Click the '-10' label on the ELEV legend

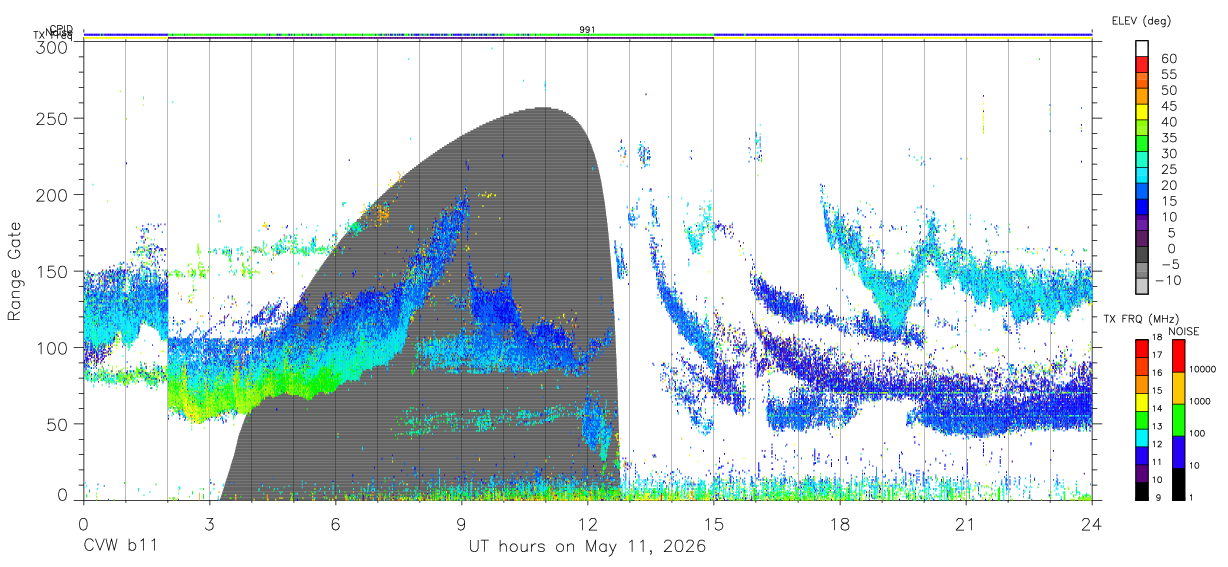coord(1169,279)
